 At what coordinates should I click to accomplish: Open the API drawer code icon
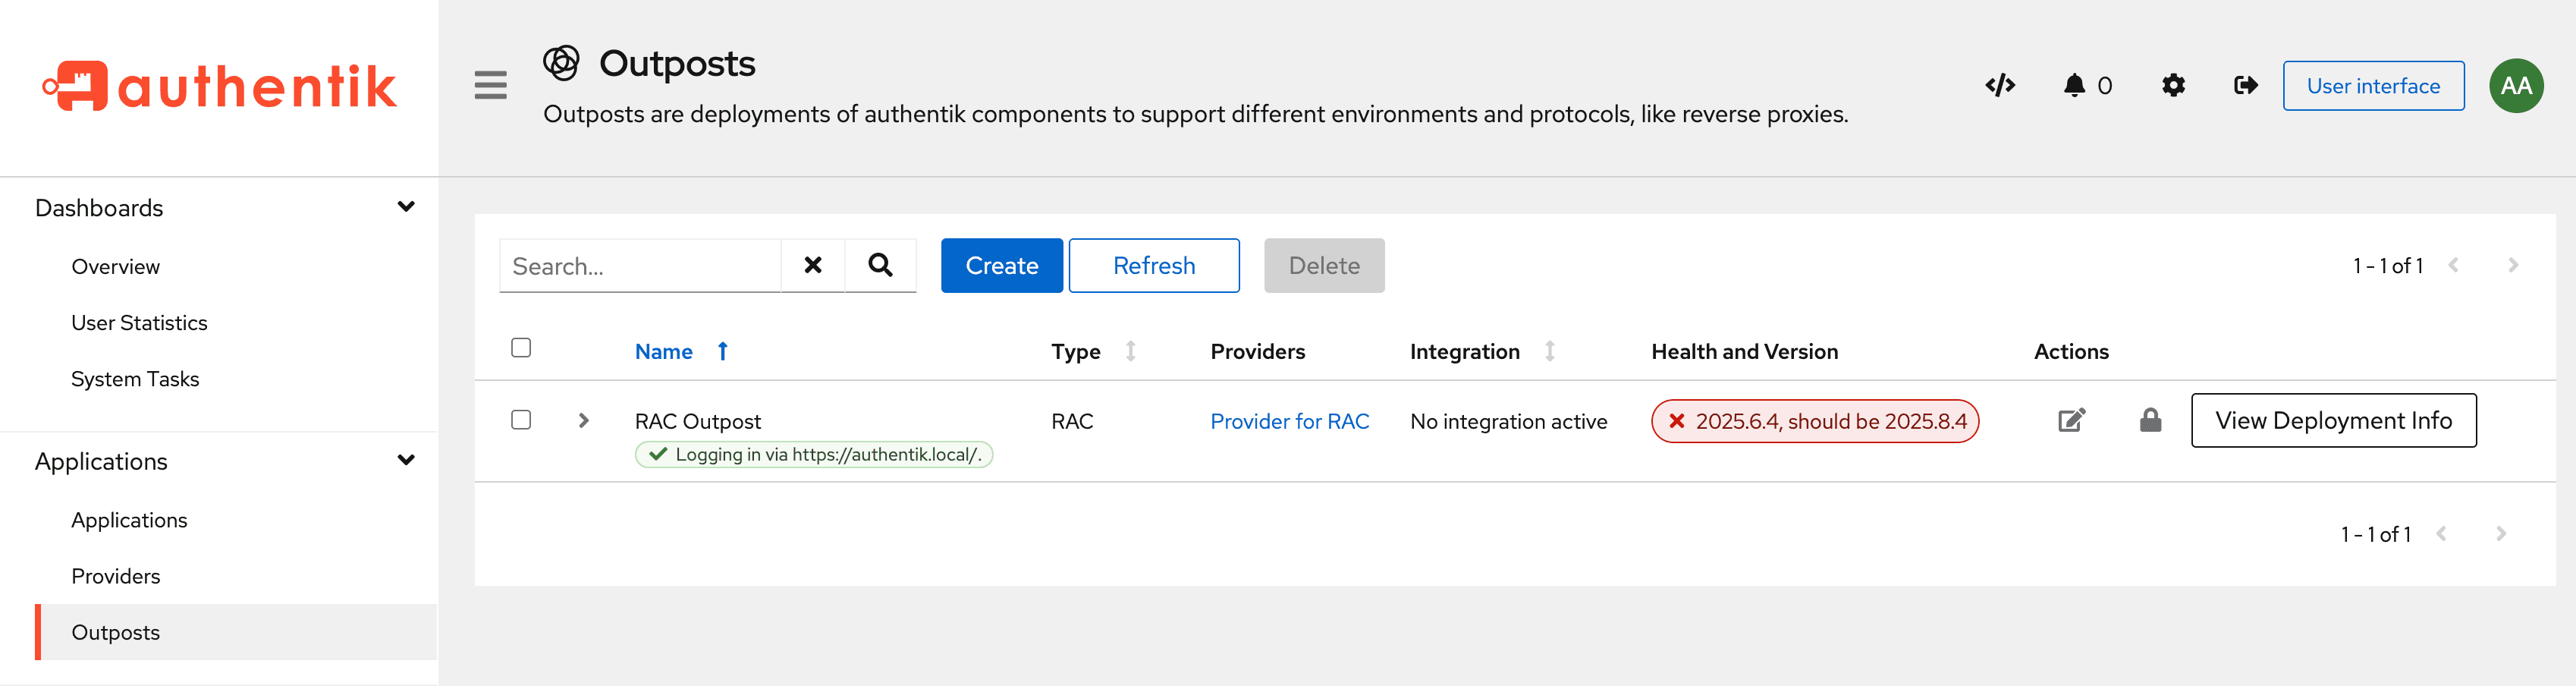click(1999, 86)
